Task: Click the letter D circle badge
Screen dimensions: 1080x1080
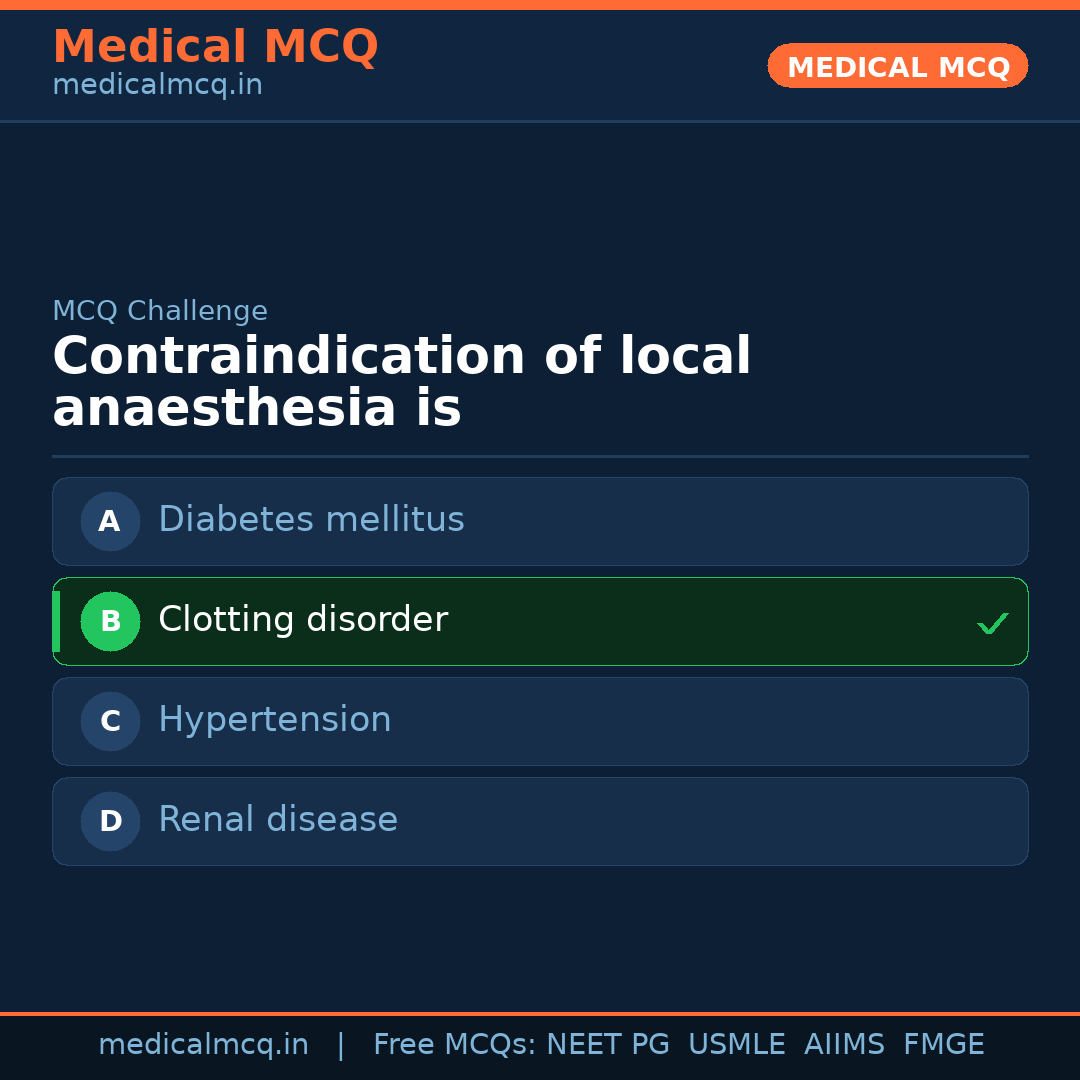Action: point(110,821)
